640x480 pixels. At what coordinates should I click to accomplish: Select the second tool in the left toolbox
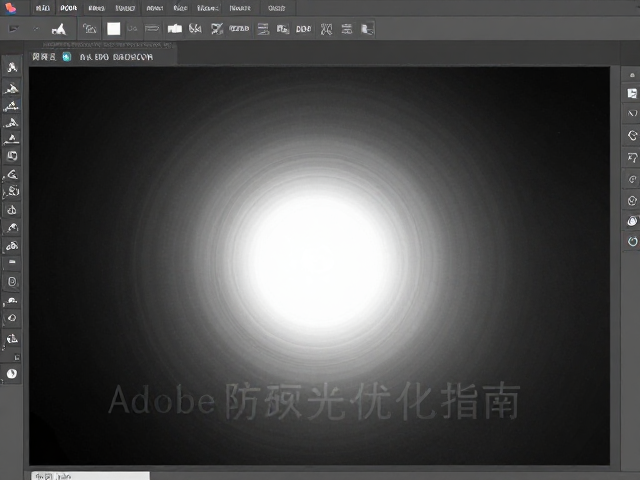(x=12, y=88)
